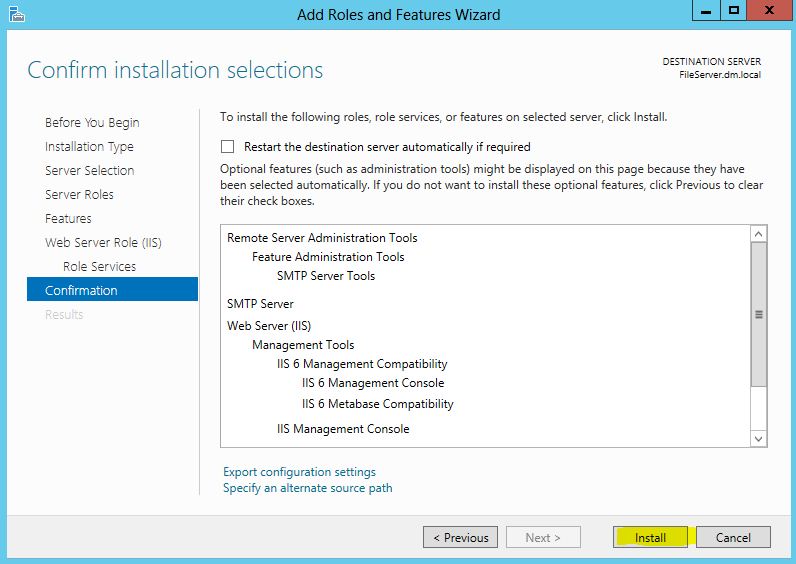
Task: Go back with Previous button
Action: coord(460,537)
